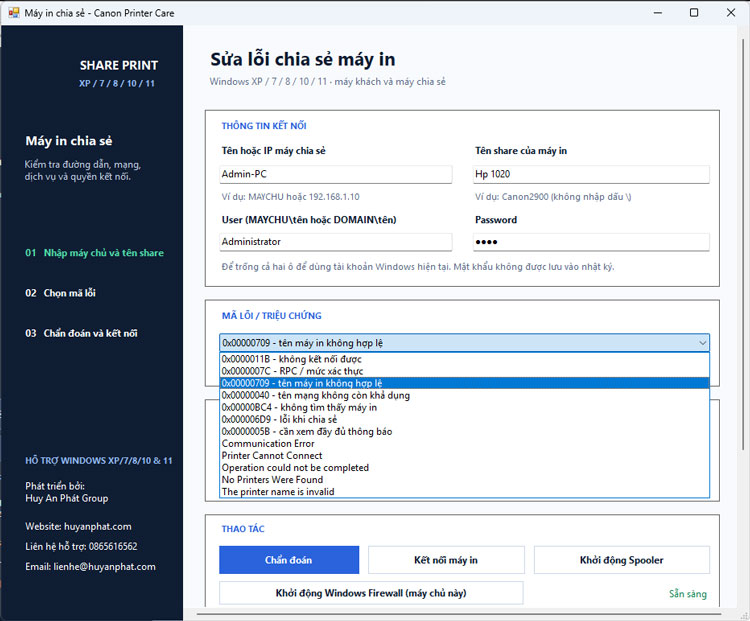This screenshot has width=750, height=621.
Task: Click the Sẵn sàng status text
Action: coord(688,594)
